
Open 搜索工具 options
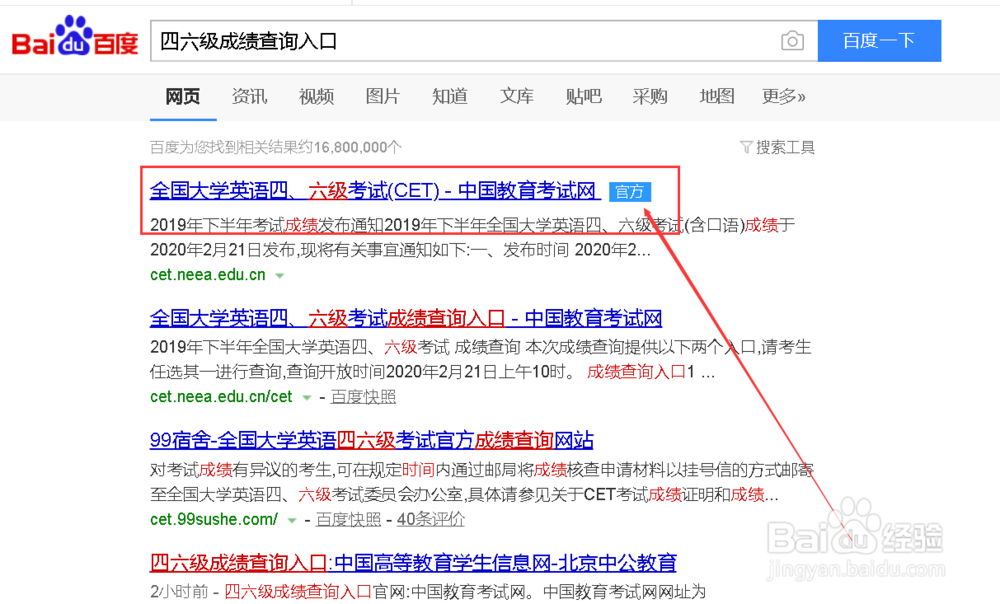point(785,147)
